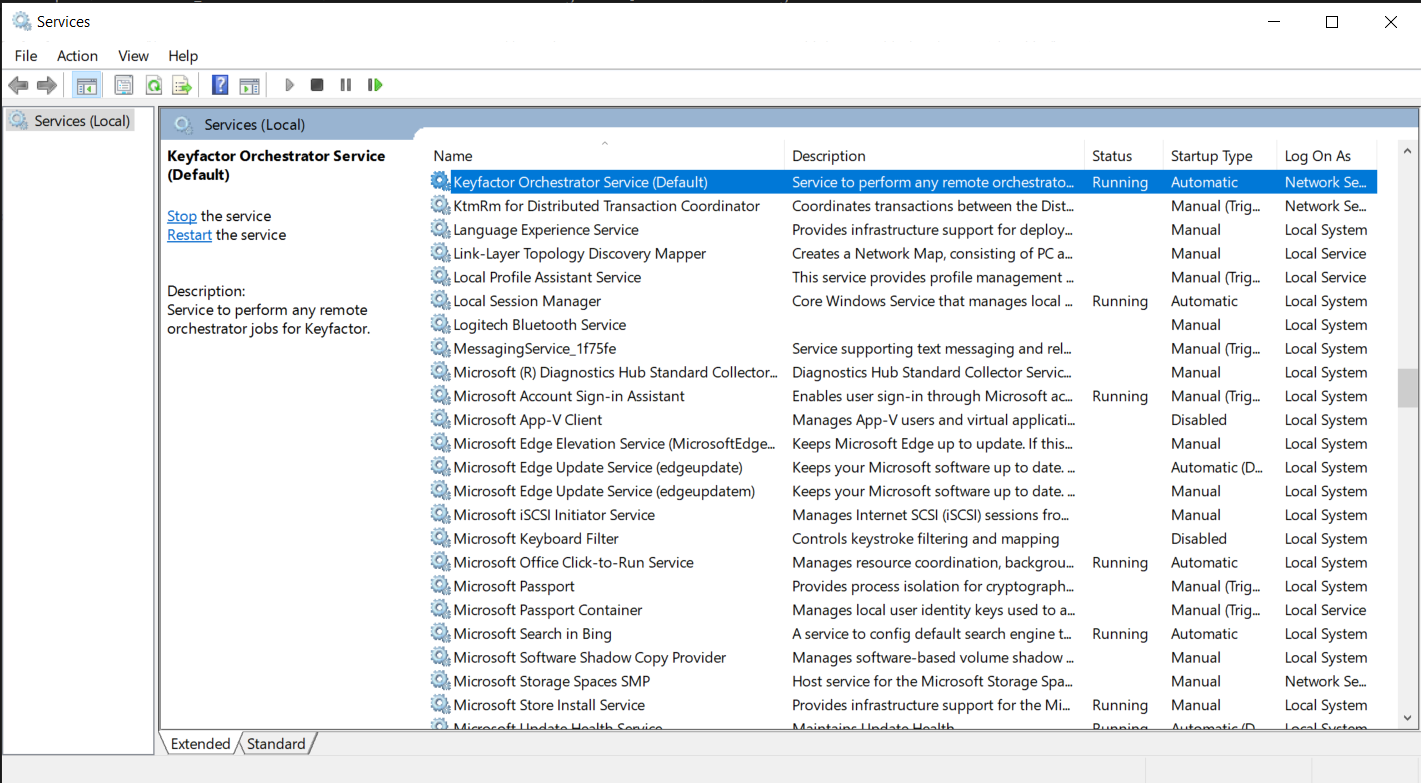
Task: Open Properties toolbar icon
Action: [124, 86]
